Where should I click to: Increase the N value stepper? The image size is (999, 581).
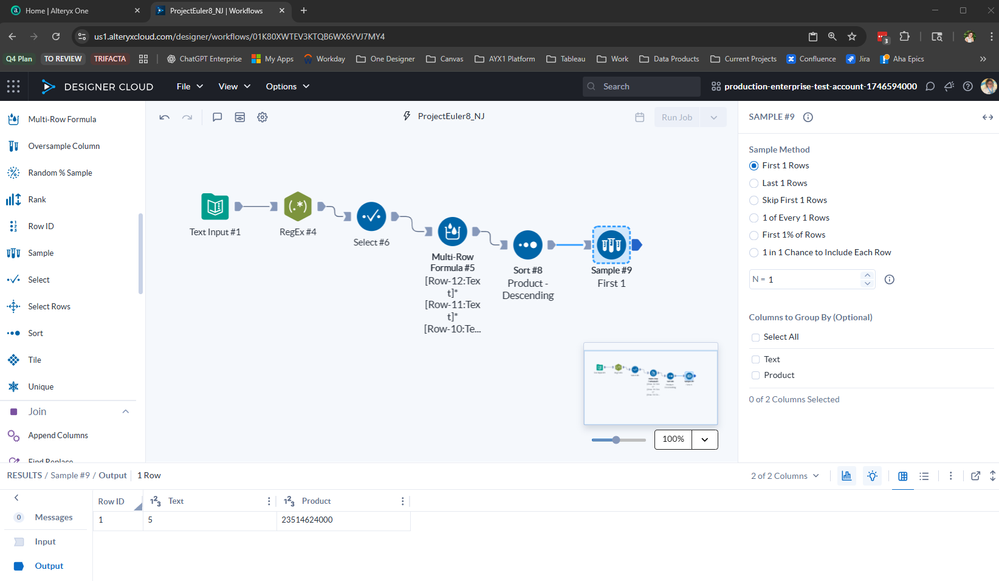(x=867, y=276)
